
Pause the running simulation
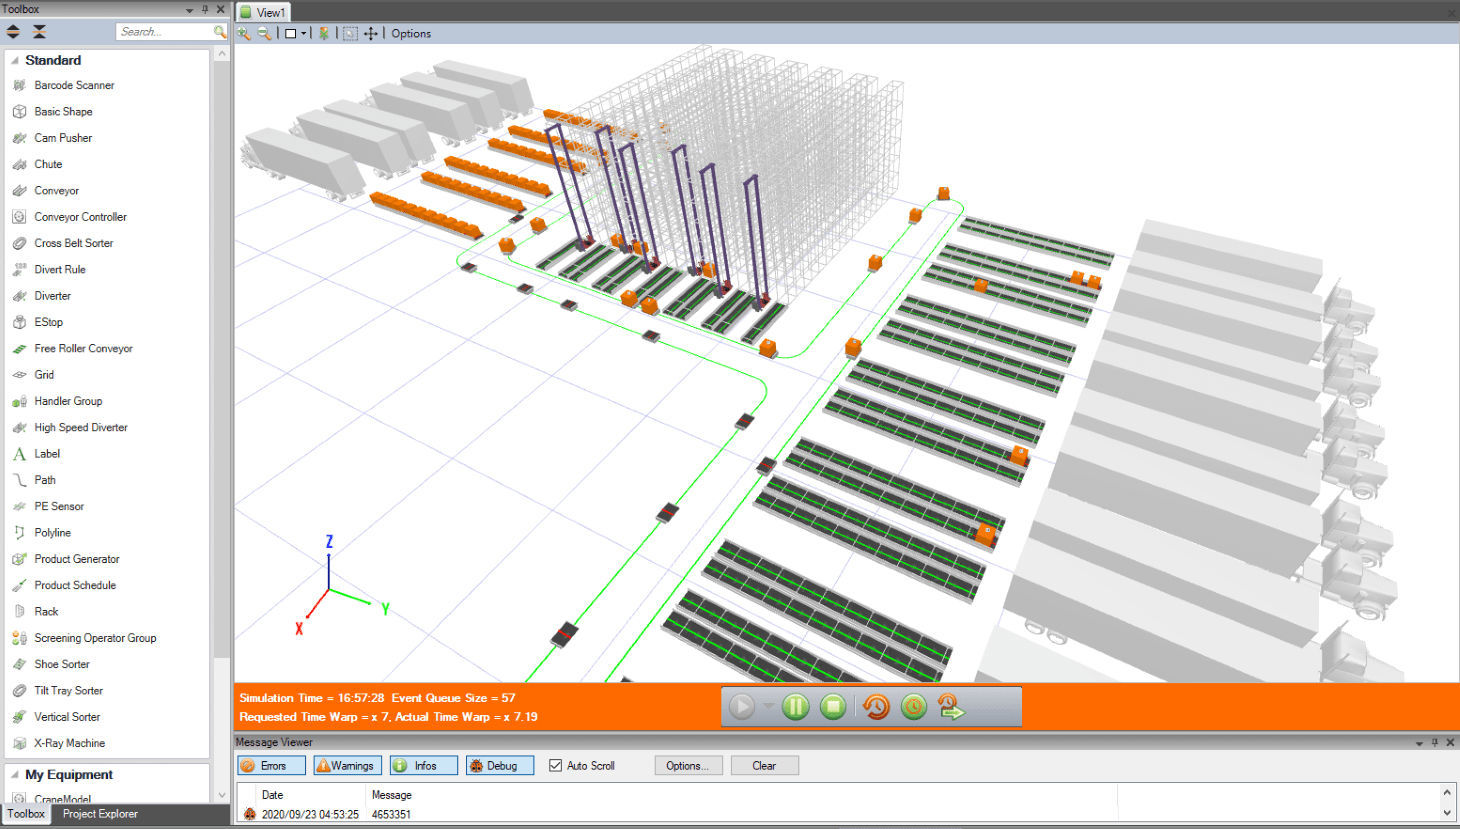point(795,706)
